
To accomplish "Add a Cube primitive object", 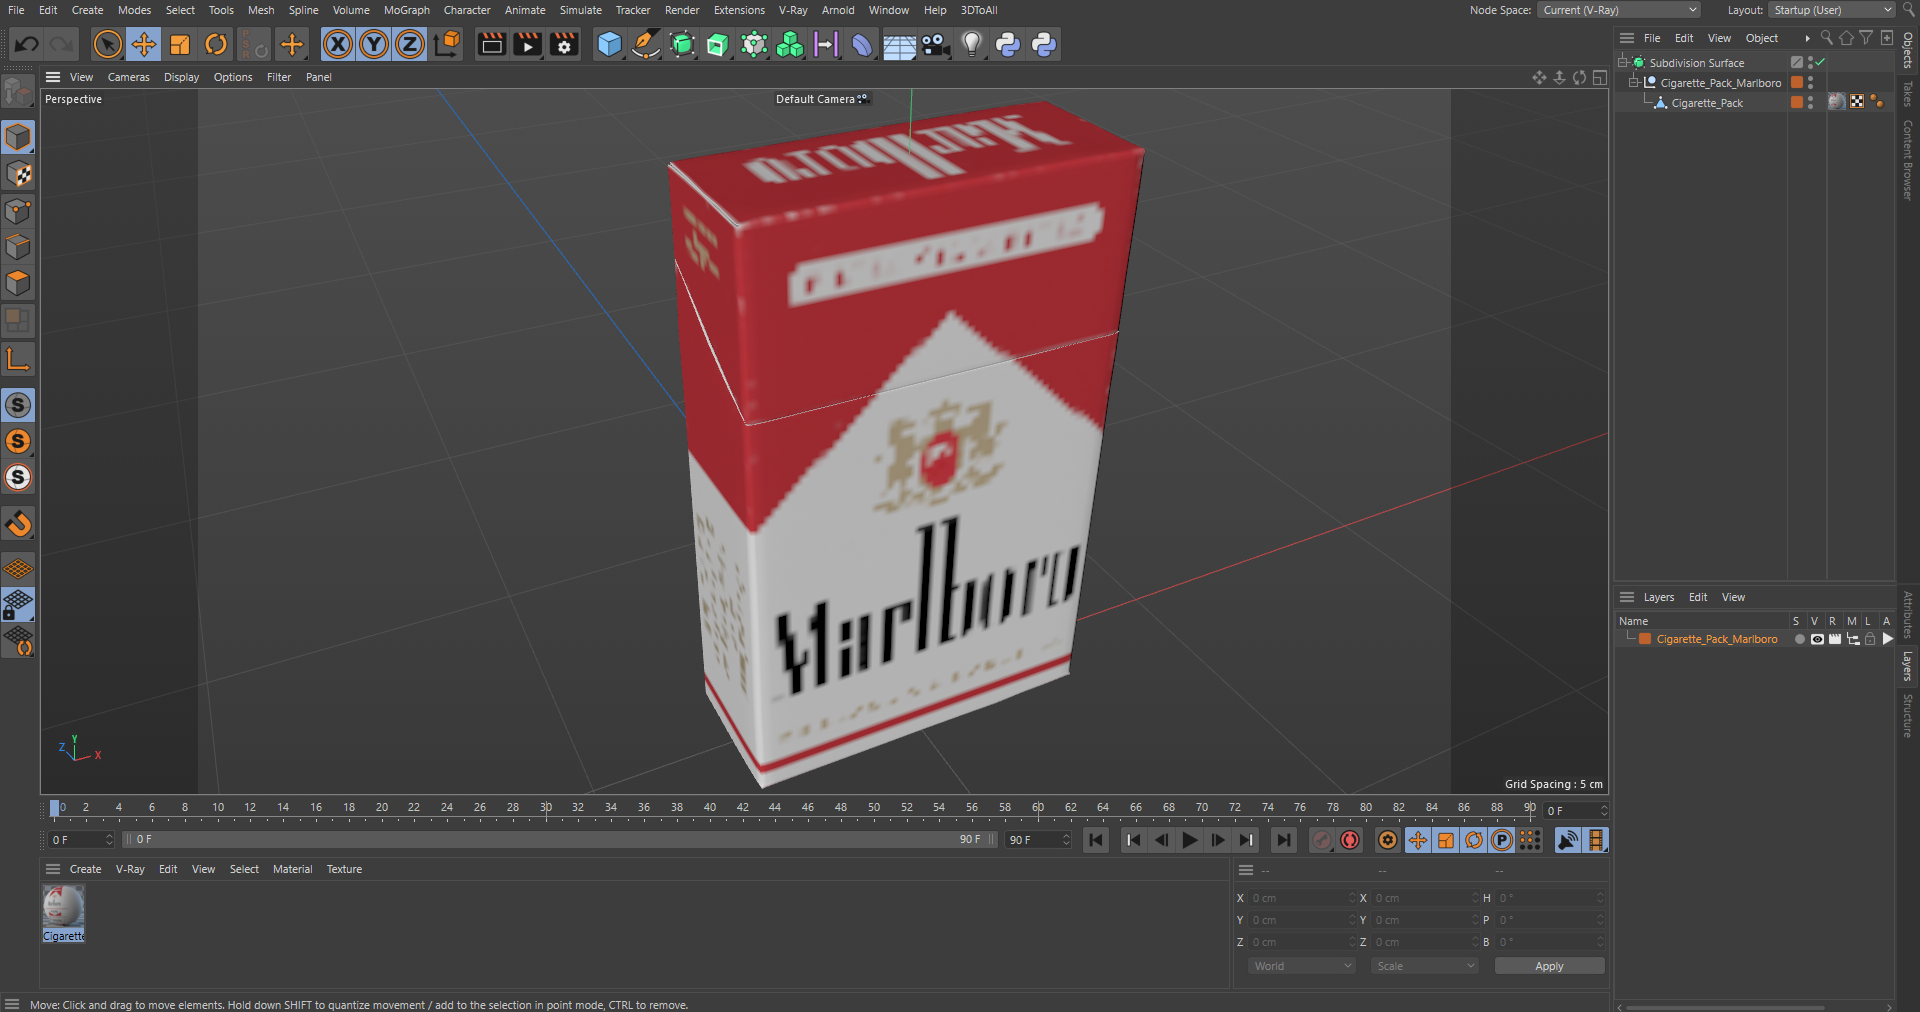I will 609,44.
